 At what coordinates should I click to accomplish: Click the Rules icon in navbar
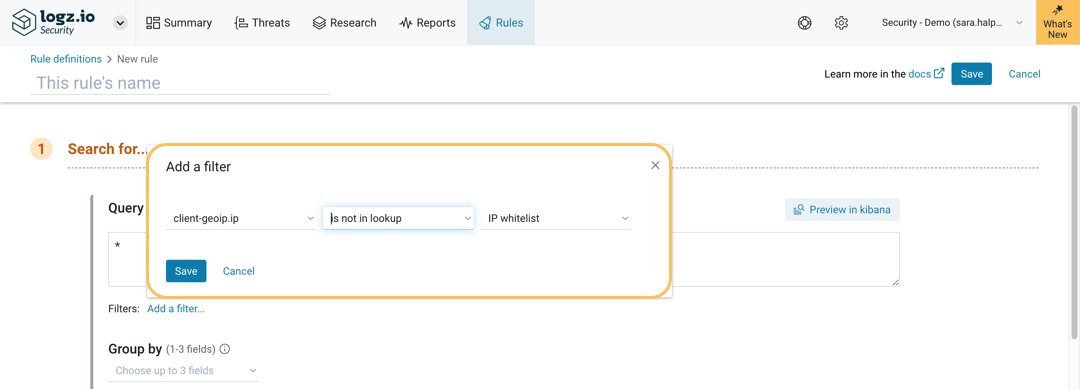[485, 23]
